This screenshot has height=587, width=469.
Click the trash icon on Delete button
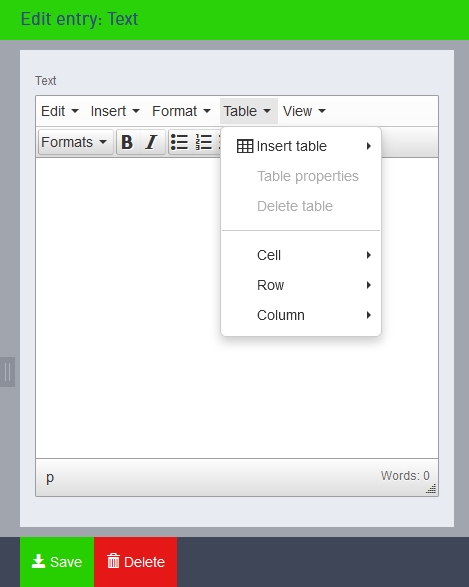(113, 561)
